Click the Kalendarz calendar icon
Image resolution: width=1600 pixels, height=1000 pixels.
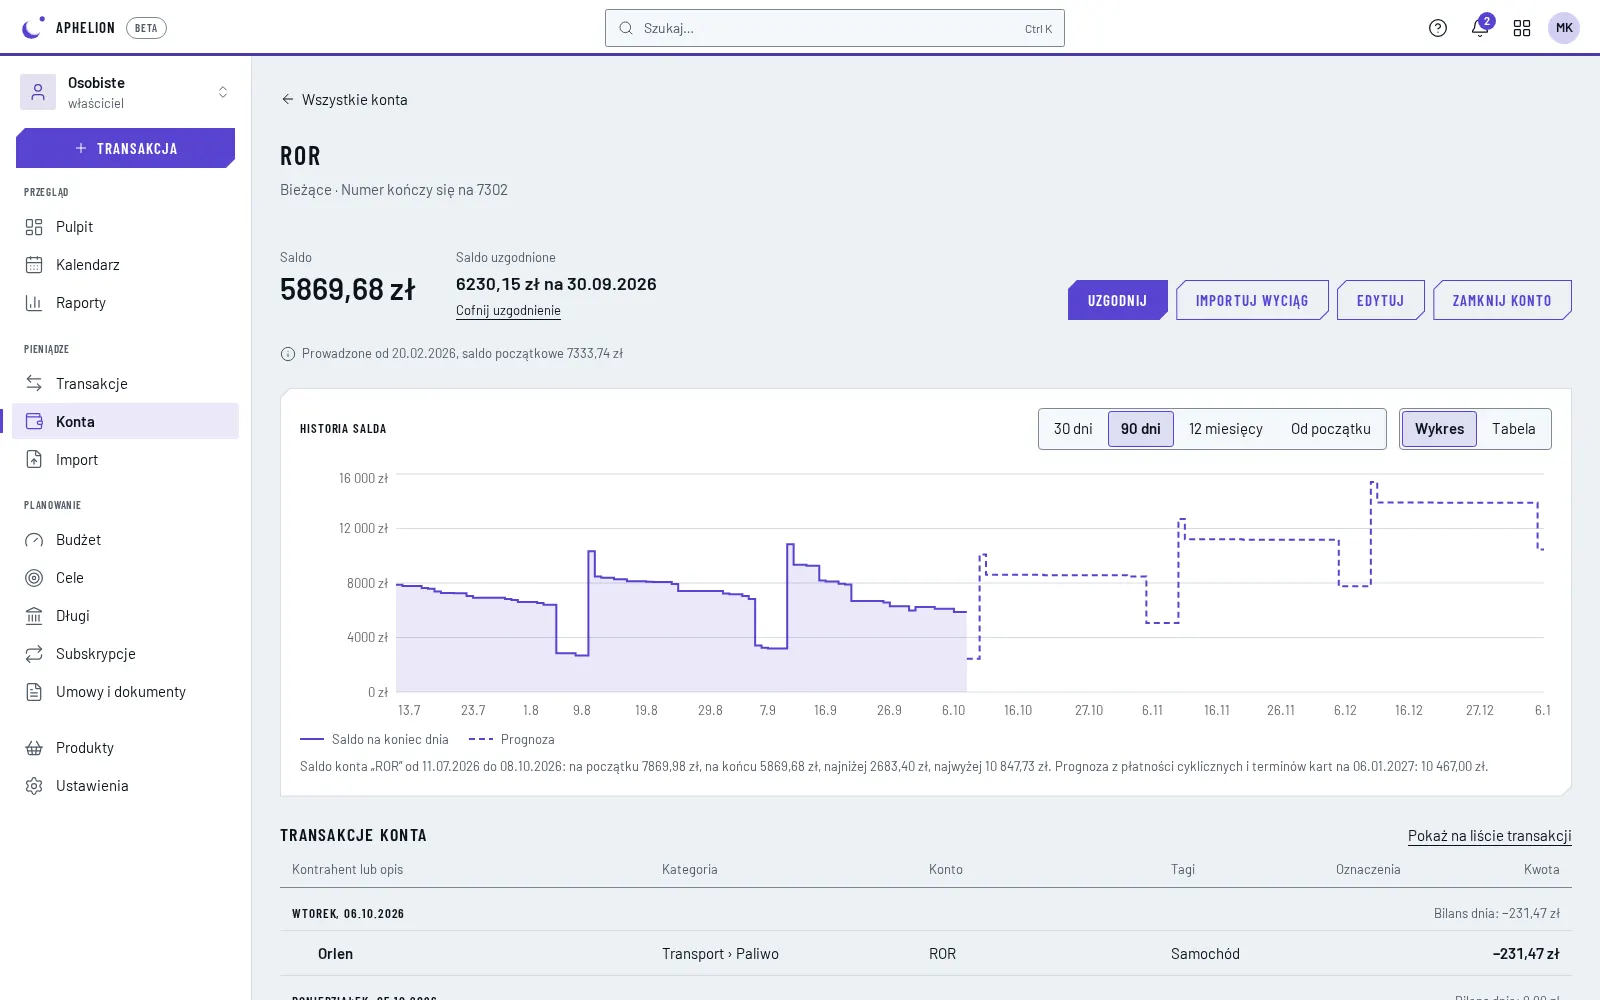click(34, 265)
